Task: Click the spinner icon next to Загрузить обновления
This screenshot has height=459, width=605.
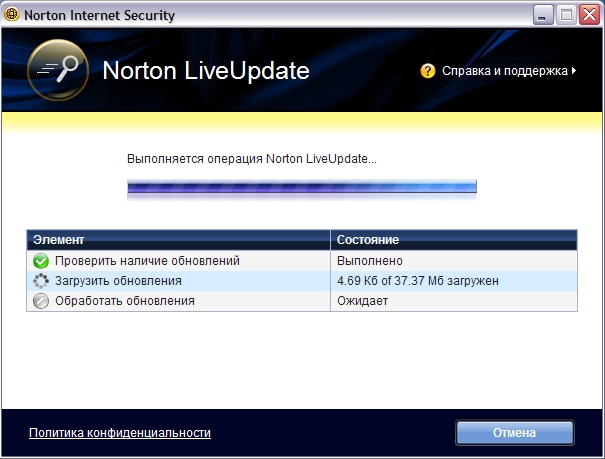Action: (x=41, y=281)
